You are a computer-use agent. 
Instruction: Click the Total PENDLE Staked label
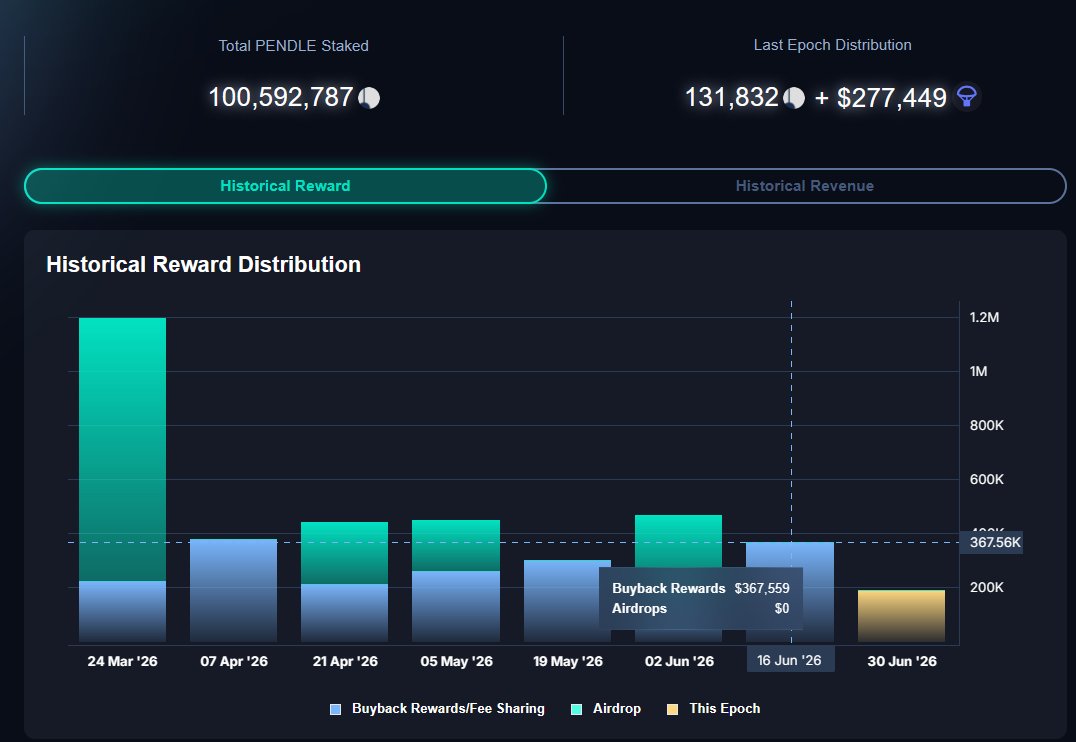[x=294, y=46]
